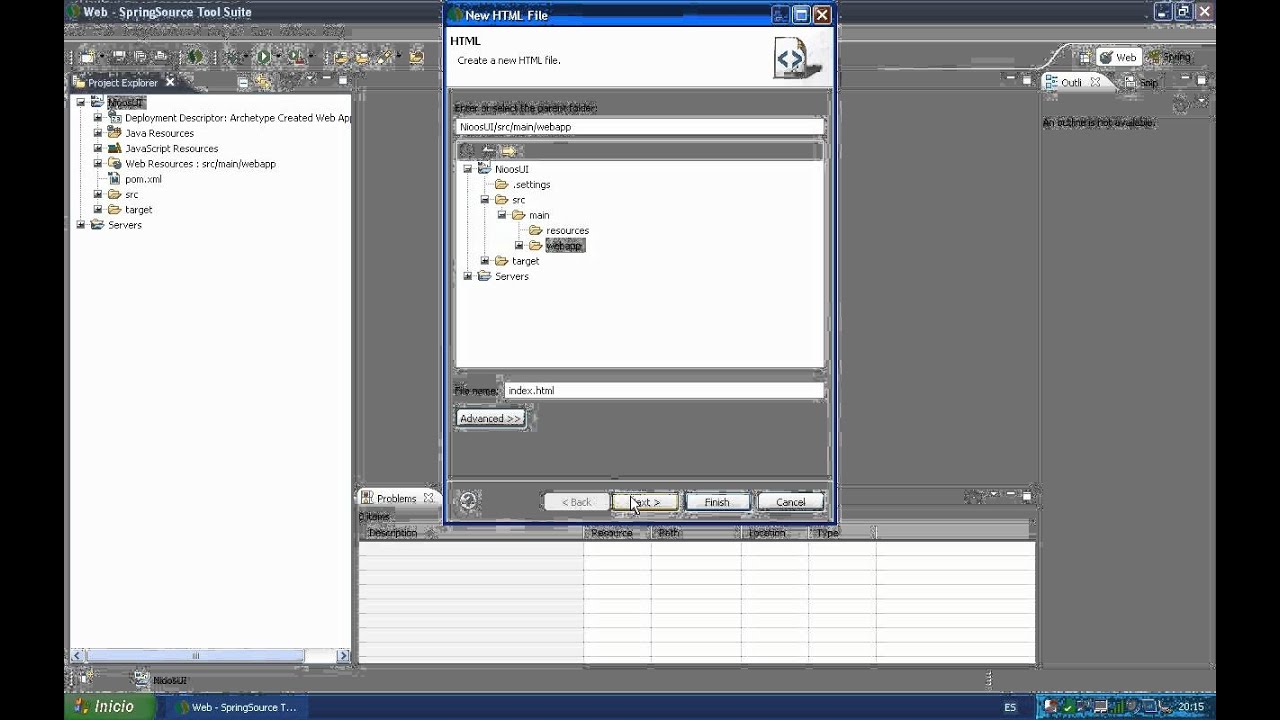Expand the target folder in dialog tree
Image resolution: width=1280 pixels, height=720 pixels.
[485, 261]
